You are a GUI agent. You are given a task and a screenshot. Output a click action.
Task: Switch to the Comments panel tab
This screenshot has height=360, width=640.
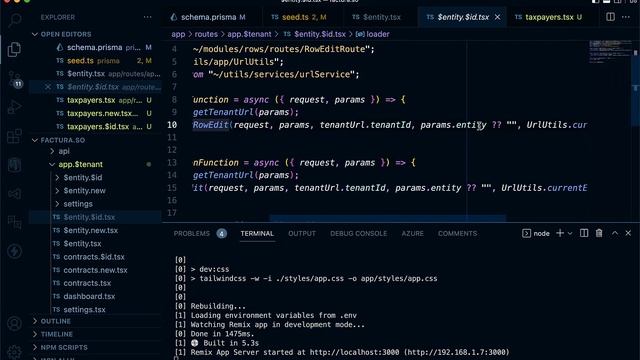coord(457,233)
